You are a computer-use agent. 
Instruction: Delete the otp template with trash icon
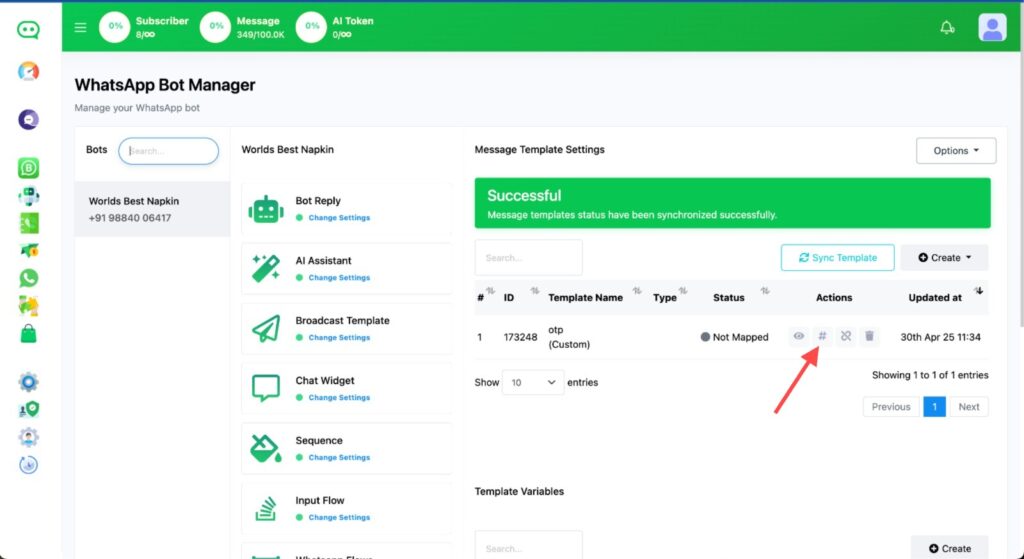pyautogui.click(x=869, y=336)
